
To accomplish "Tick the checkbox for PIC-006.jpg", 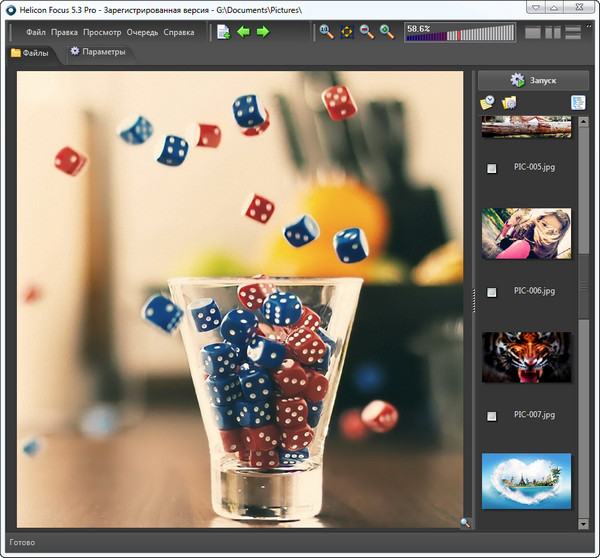I will (x=491, y=292).
